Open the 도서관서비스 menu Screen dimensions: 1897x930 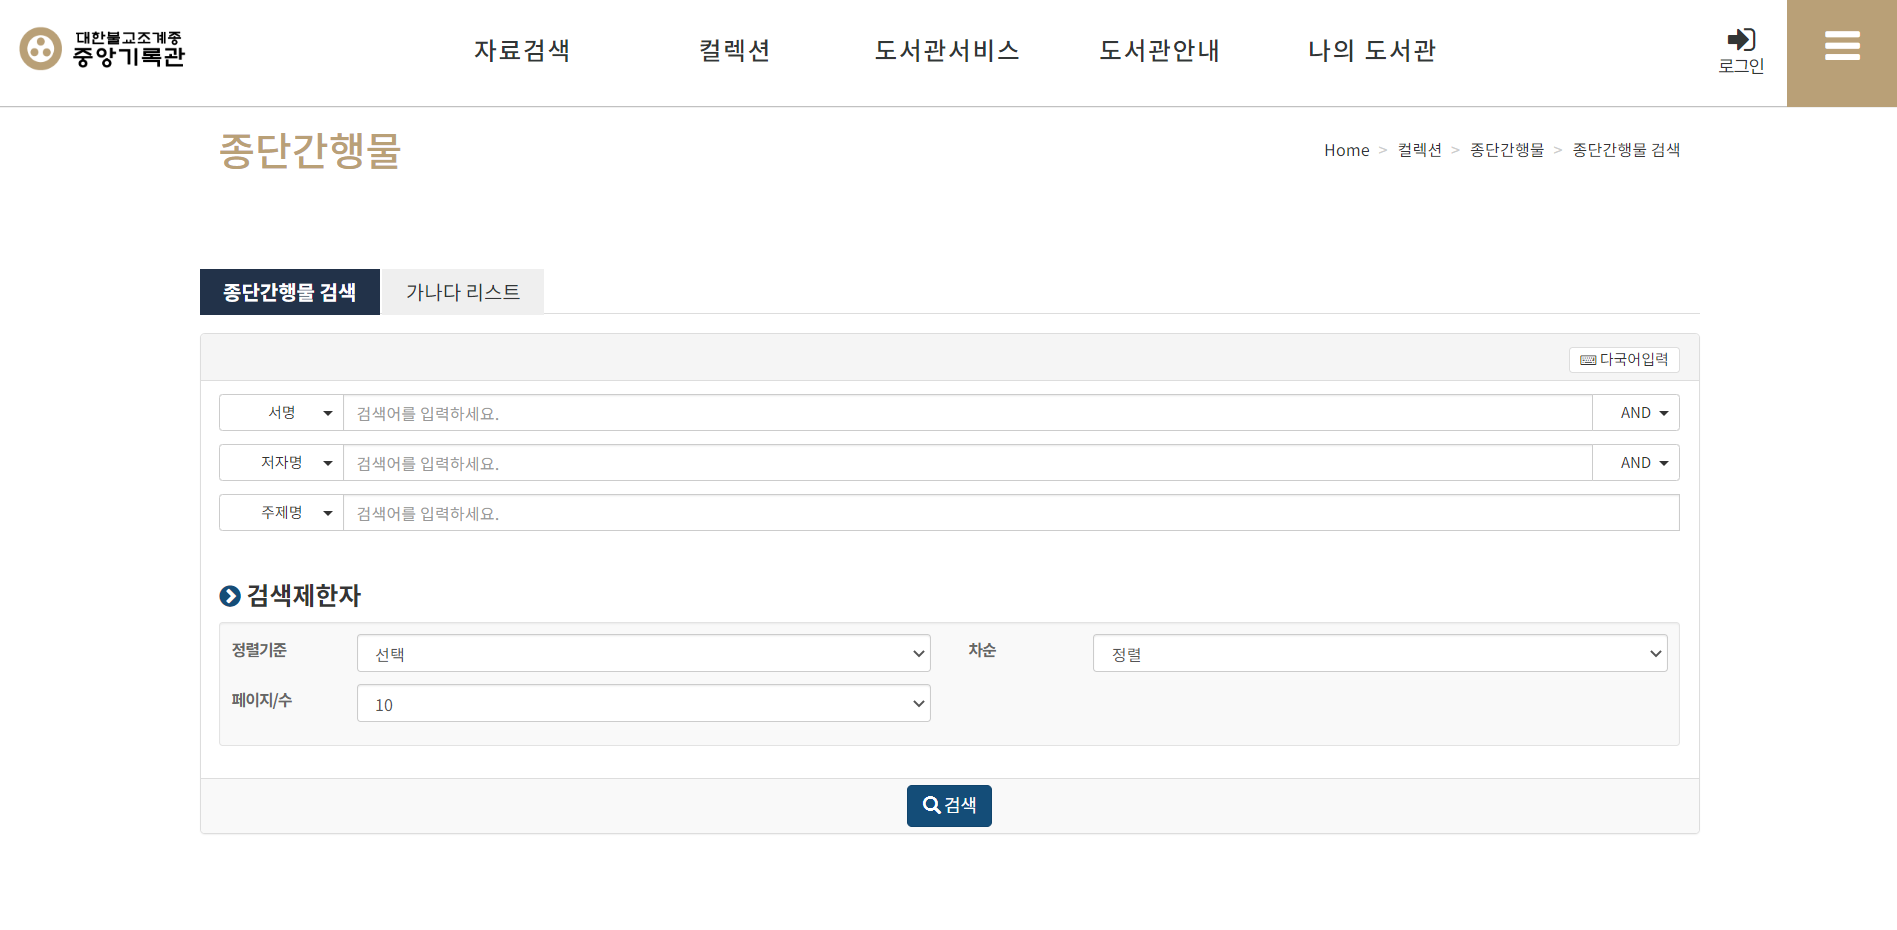[x=947, y=51]
